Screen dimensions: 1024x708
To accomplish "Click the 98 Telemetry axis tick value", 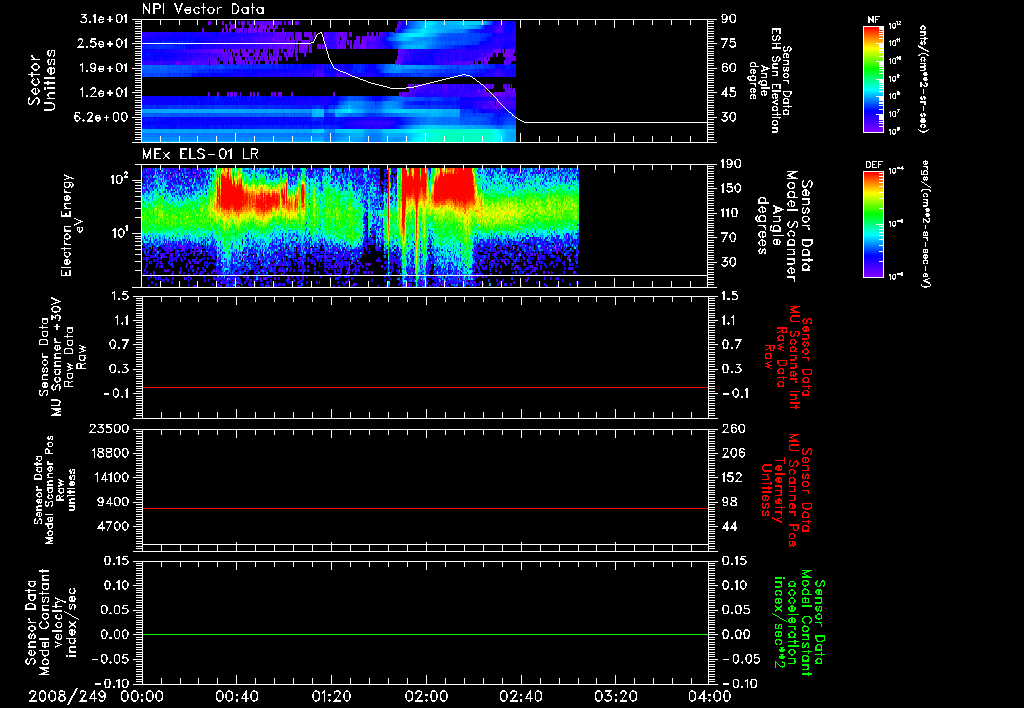I will point(729,502).
